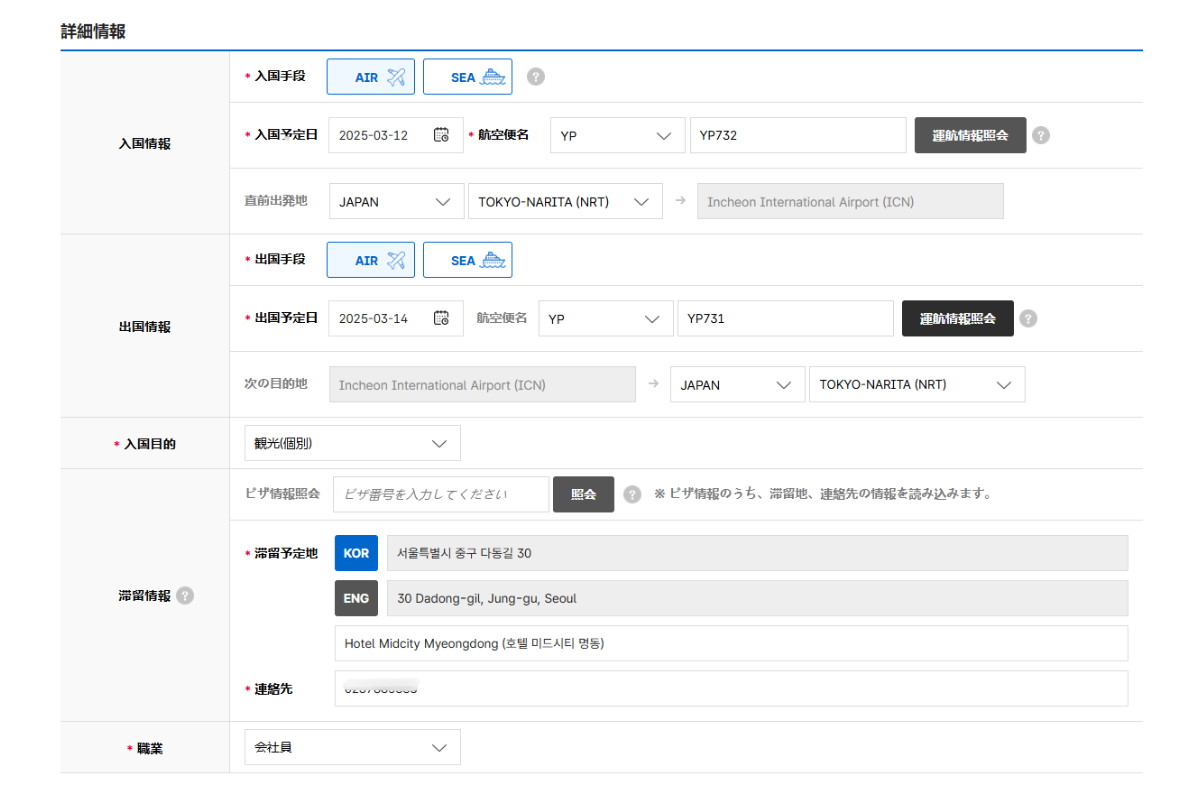Image resolution: width=1200 pixels, height=800 pixels.
Task: Open calendar picker for 入国予定日
Action: pyautogui.click(x=441, y=135)
